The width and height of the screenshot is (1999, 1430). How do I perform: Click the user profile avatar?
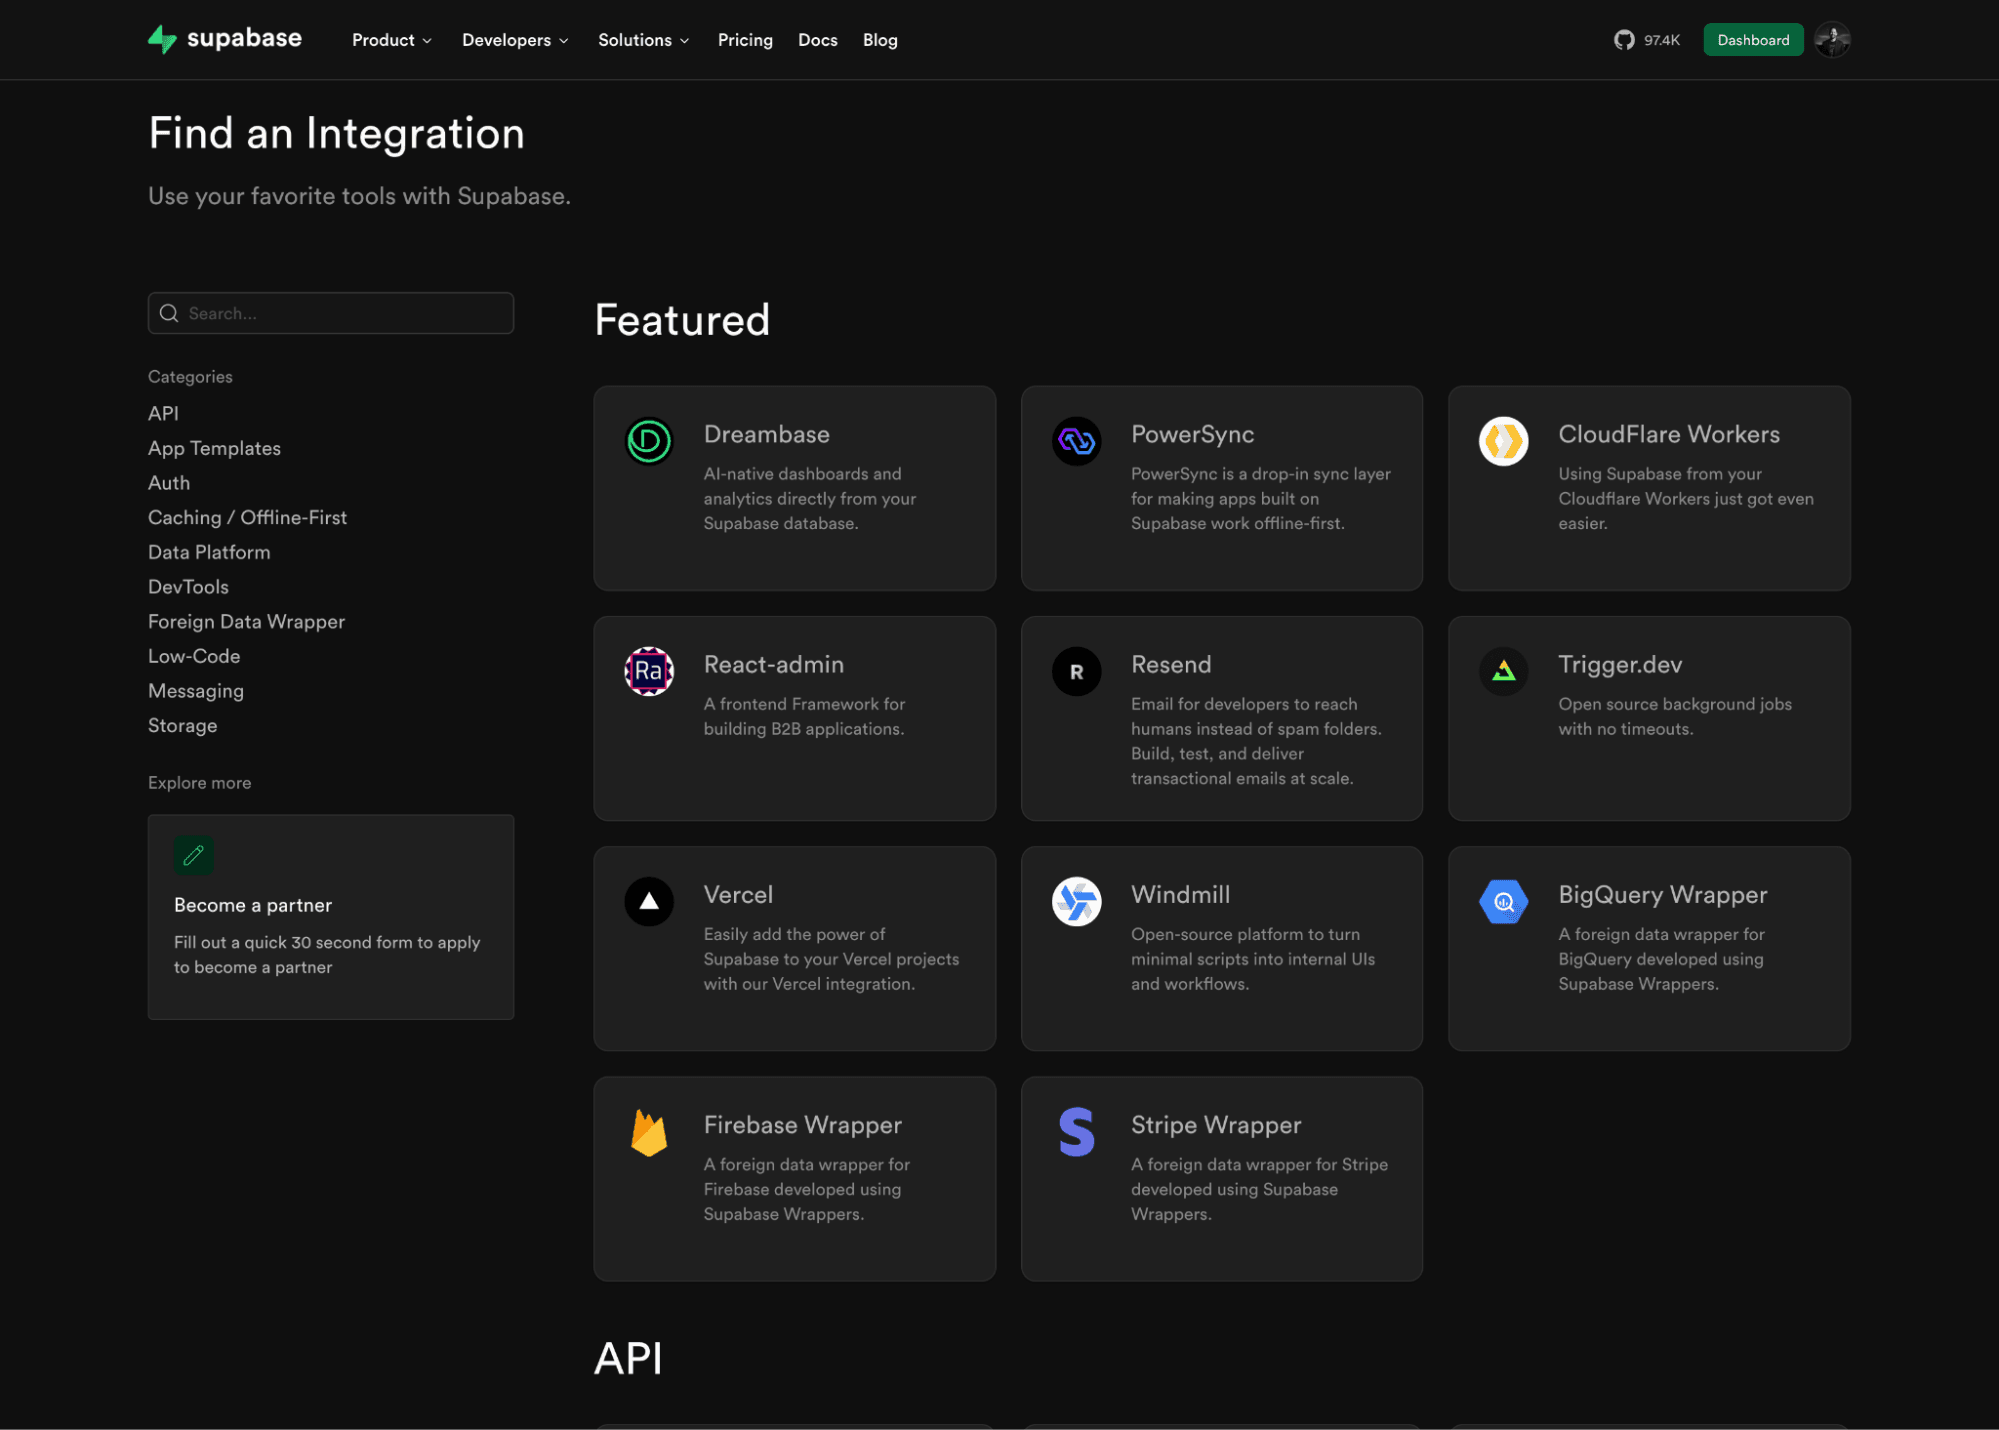(x=1832, y=40)
